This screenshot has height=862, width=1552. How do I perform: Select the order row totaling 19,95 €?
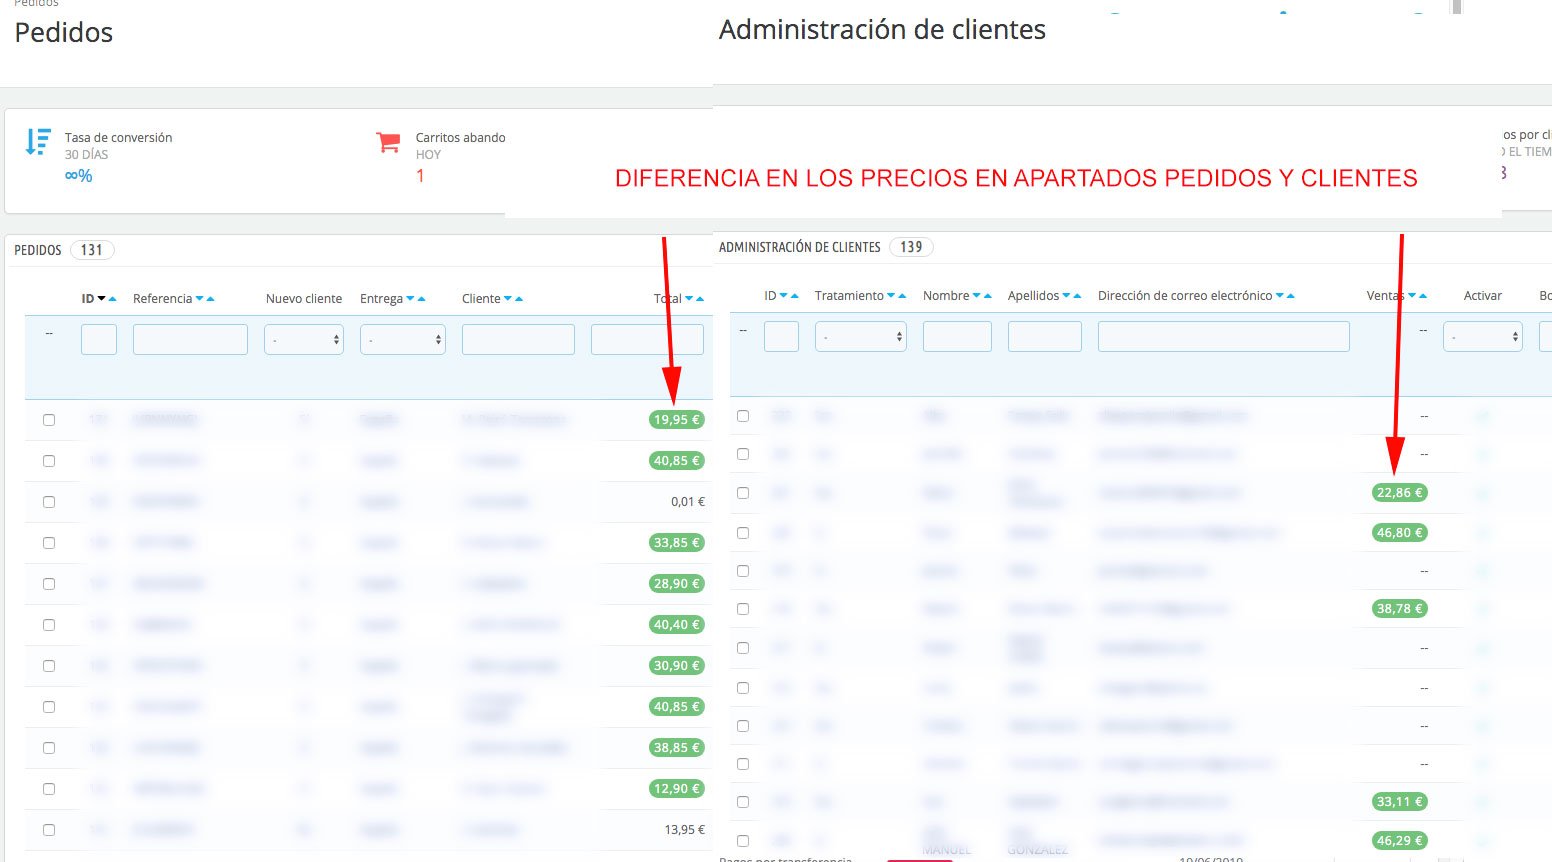pos(49,420)
